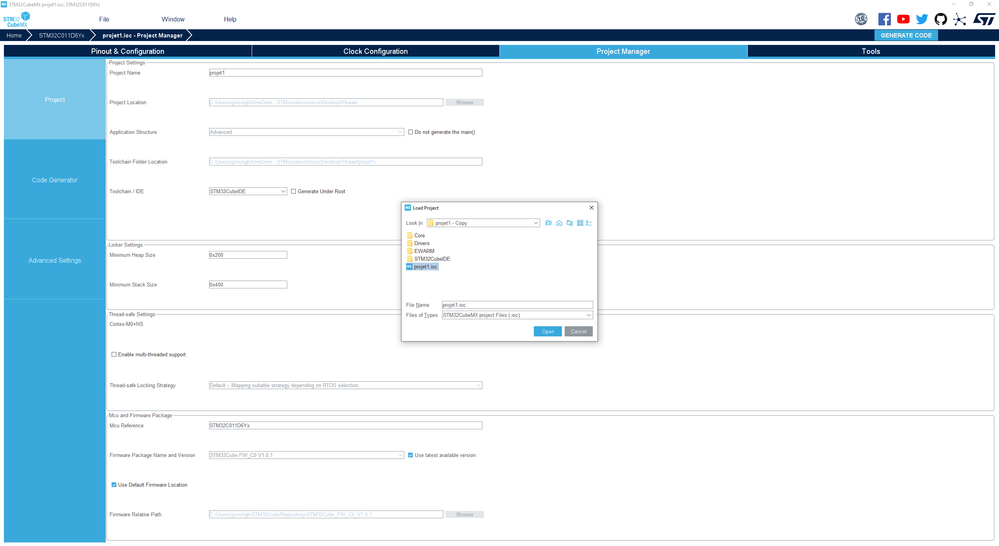Uncheck Use latest available version
The height and width of the screenshot is (546, 999).
[410, 455]
